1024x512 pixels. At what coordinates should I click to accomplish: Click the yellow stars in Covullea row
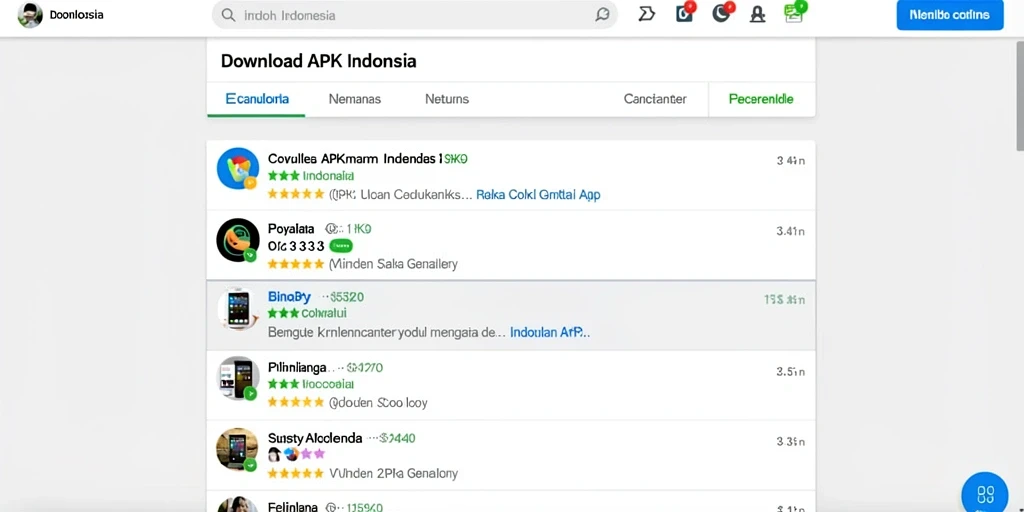click(x=296, y=194)
